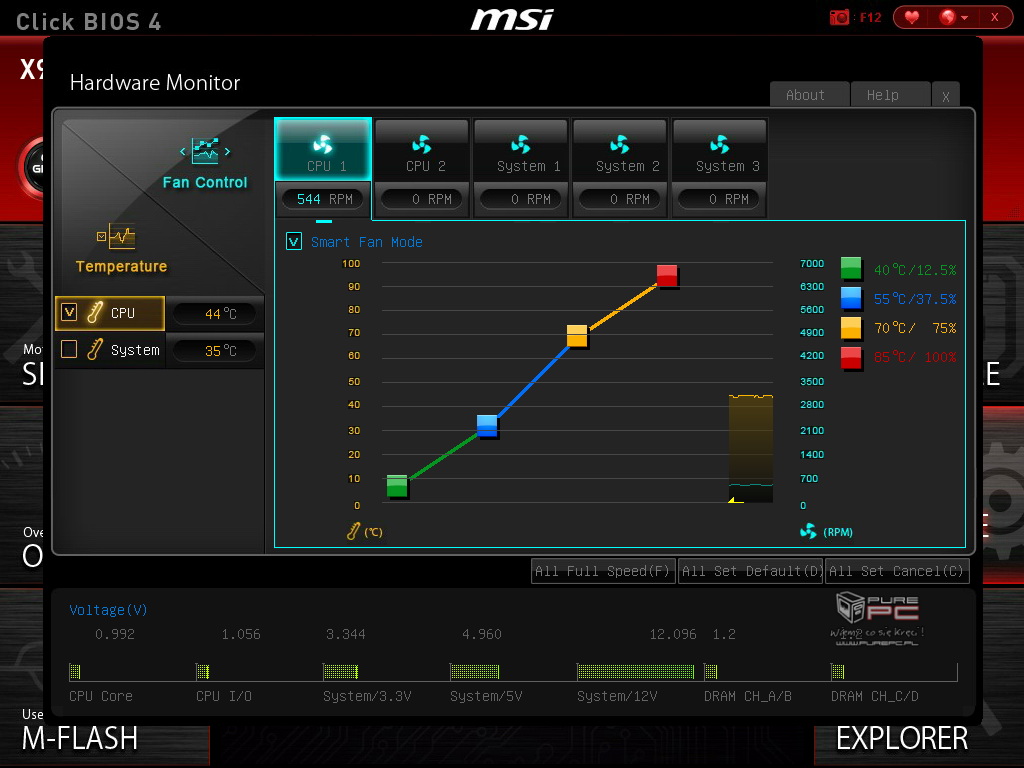The image size is (1024, 768).
Task: Click the All Full Speed(F) button
Action: (603, 571)
